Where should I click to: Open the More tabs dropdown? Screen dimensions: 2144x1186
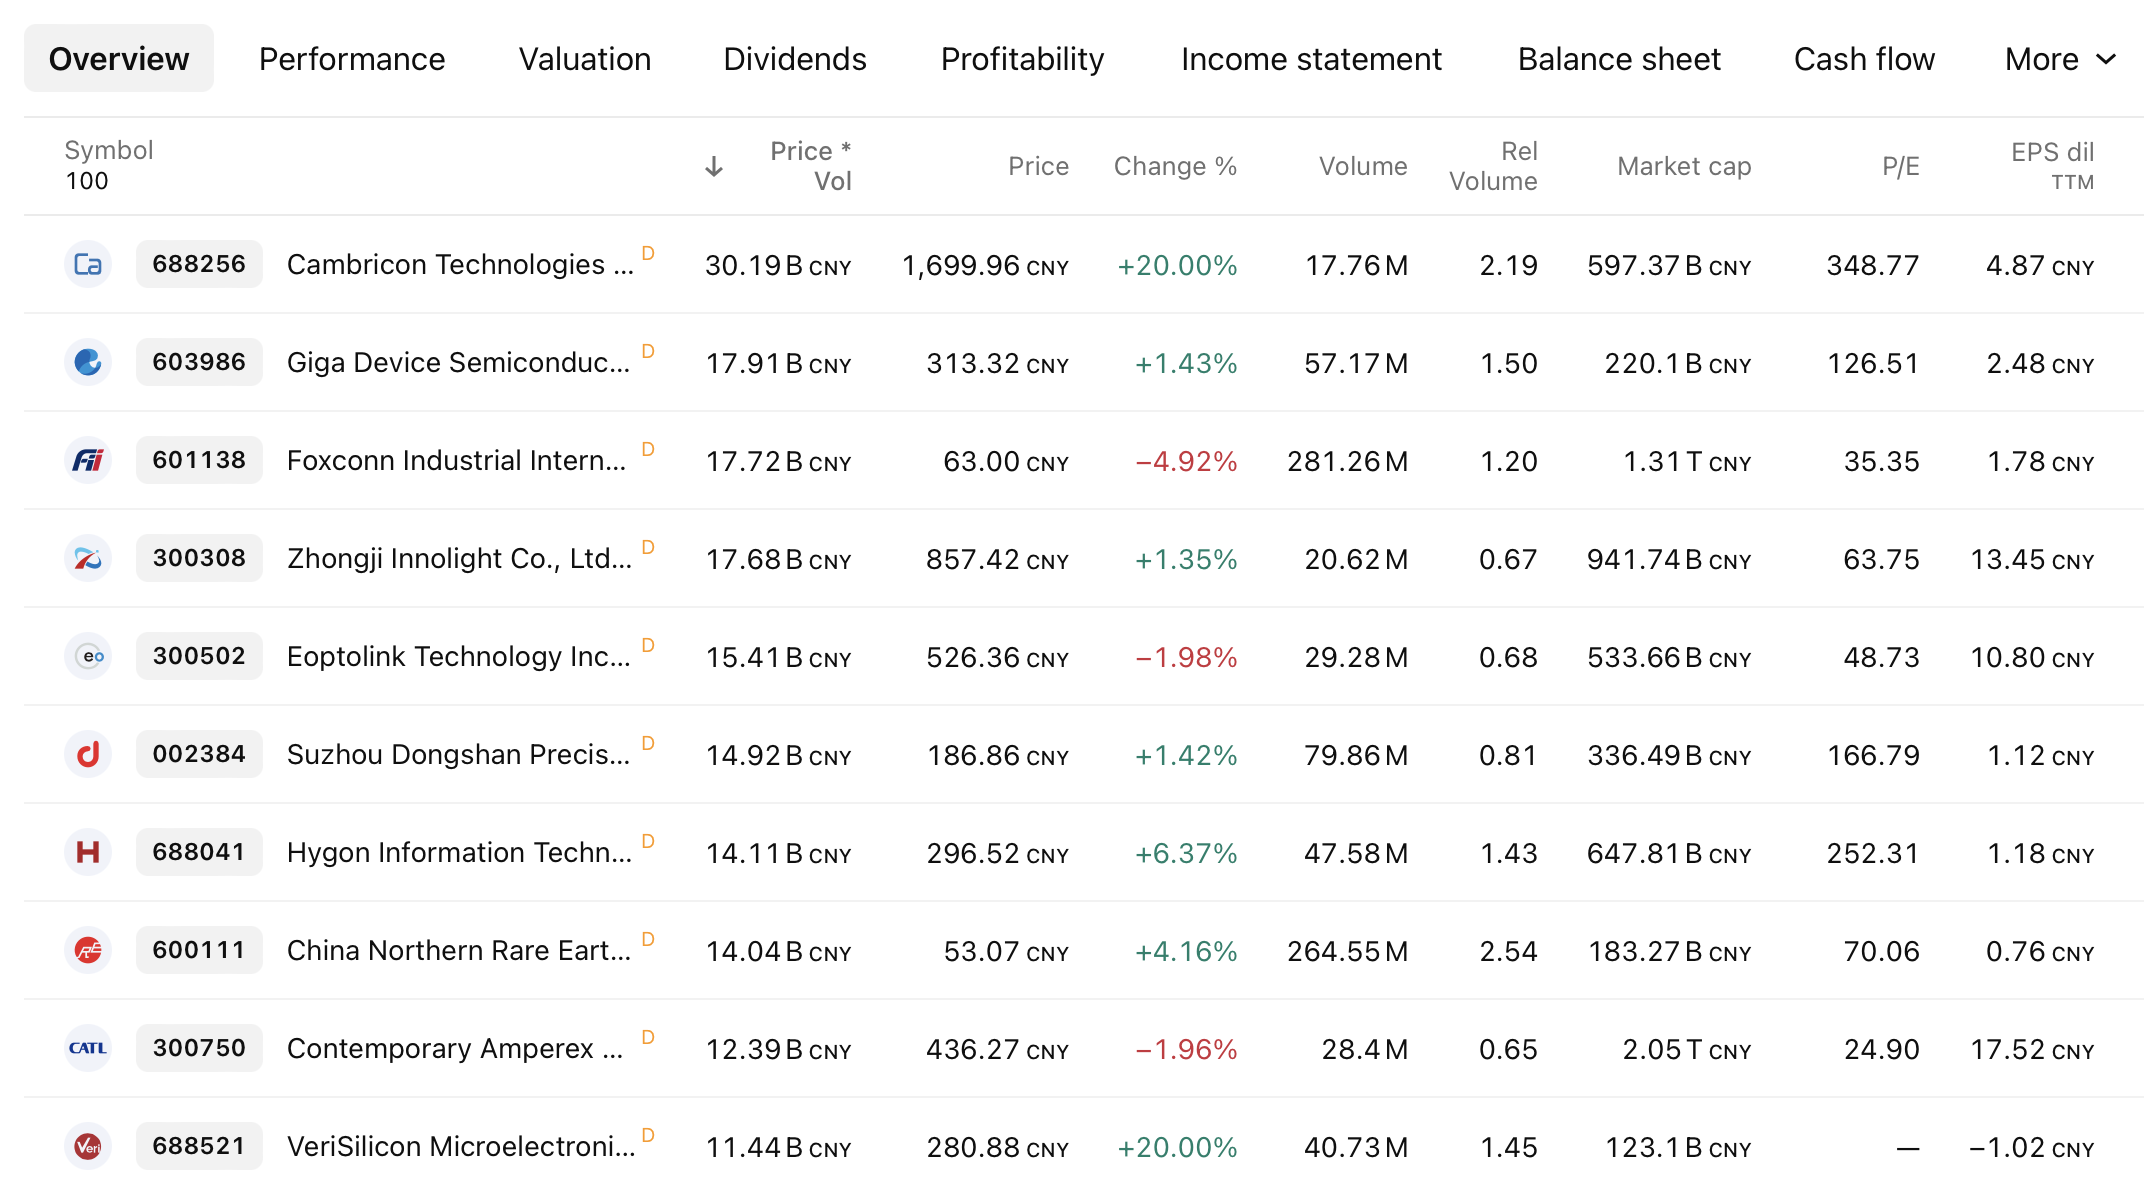coord(2060,59)
